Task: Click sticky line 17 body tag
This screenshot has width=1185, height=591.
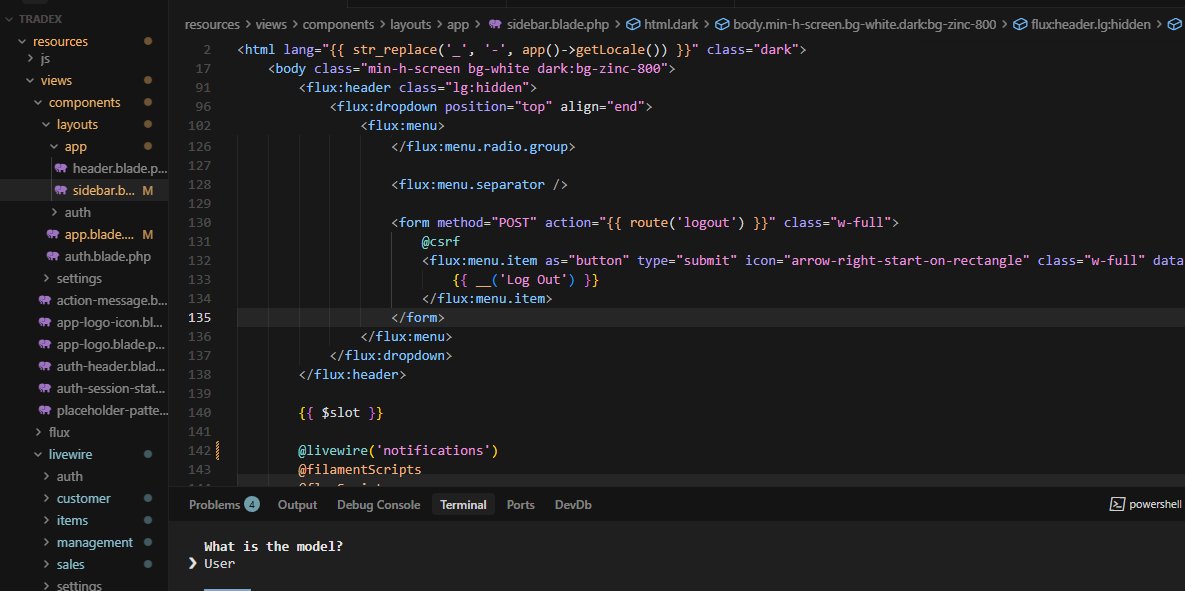Action: (471, 69)
